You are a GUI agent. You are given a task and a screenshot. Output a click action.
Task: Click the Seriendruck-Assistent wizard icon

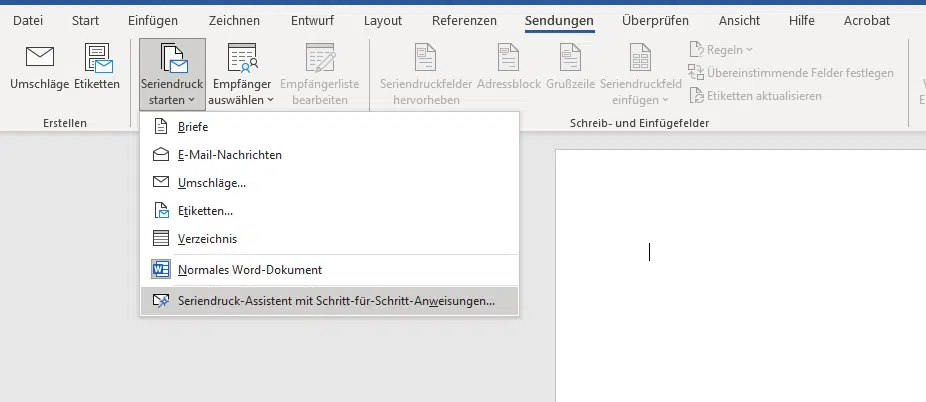pyautogui.click(x=161, y=300)
